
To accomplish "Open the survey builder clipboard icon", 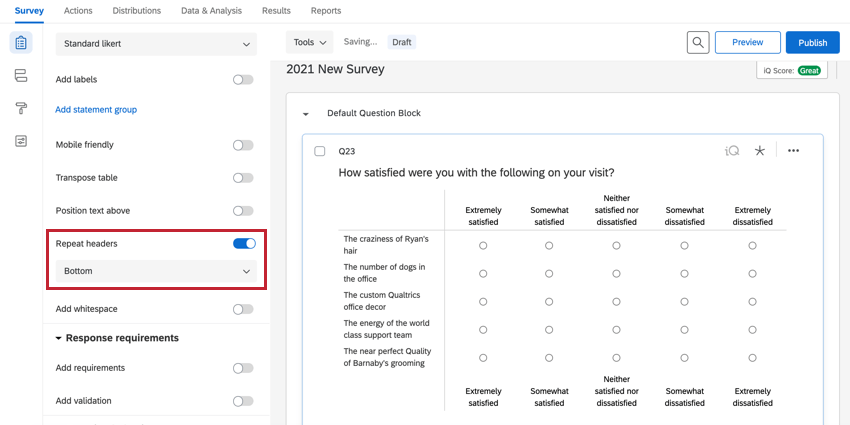I will tap(21, 43).
